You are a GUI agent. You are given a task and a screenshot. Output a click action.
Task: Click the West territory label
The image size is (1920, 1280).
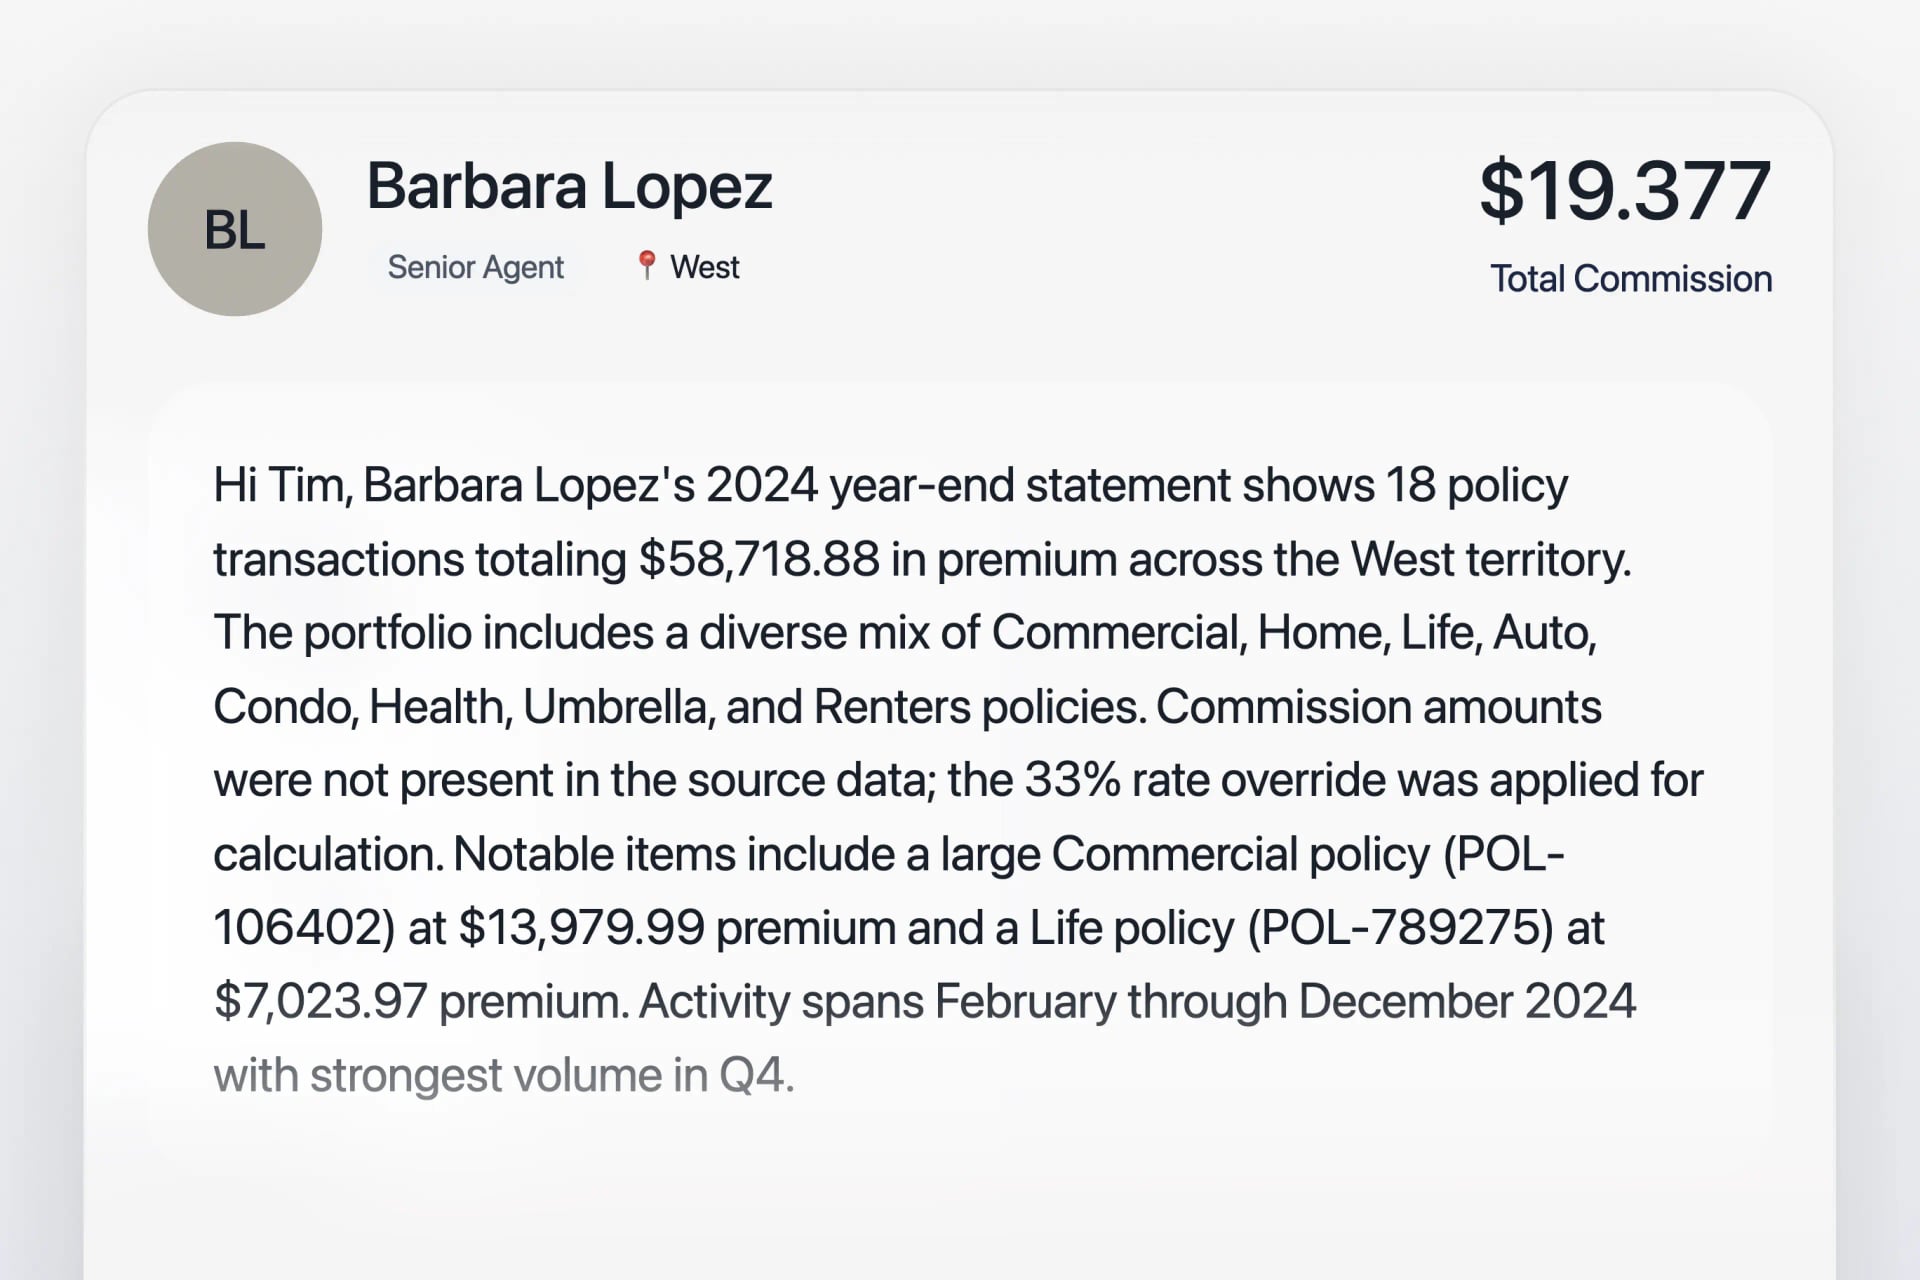pos(704,267)
